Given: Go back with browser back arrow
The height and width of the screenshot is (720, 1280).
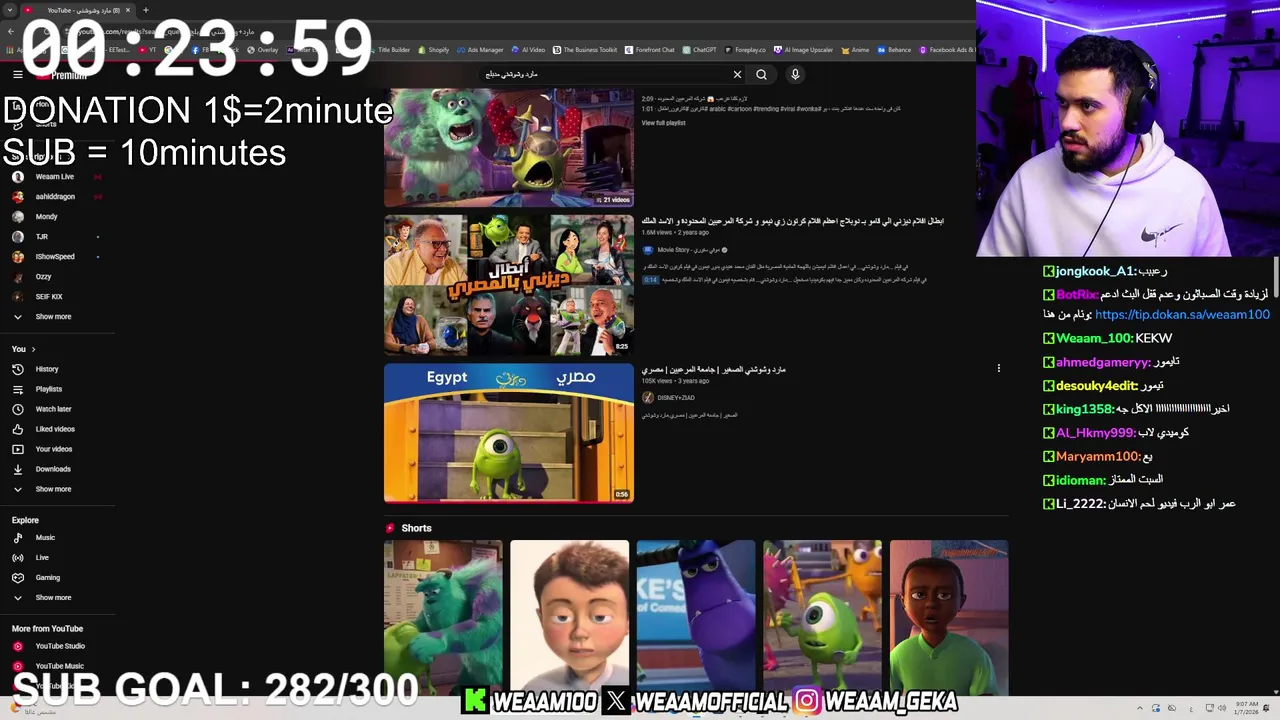Looking at the screenshot, I should point(11,31).
